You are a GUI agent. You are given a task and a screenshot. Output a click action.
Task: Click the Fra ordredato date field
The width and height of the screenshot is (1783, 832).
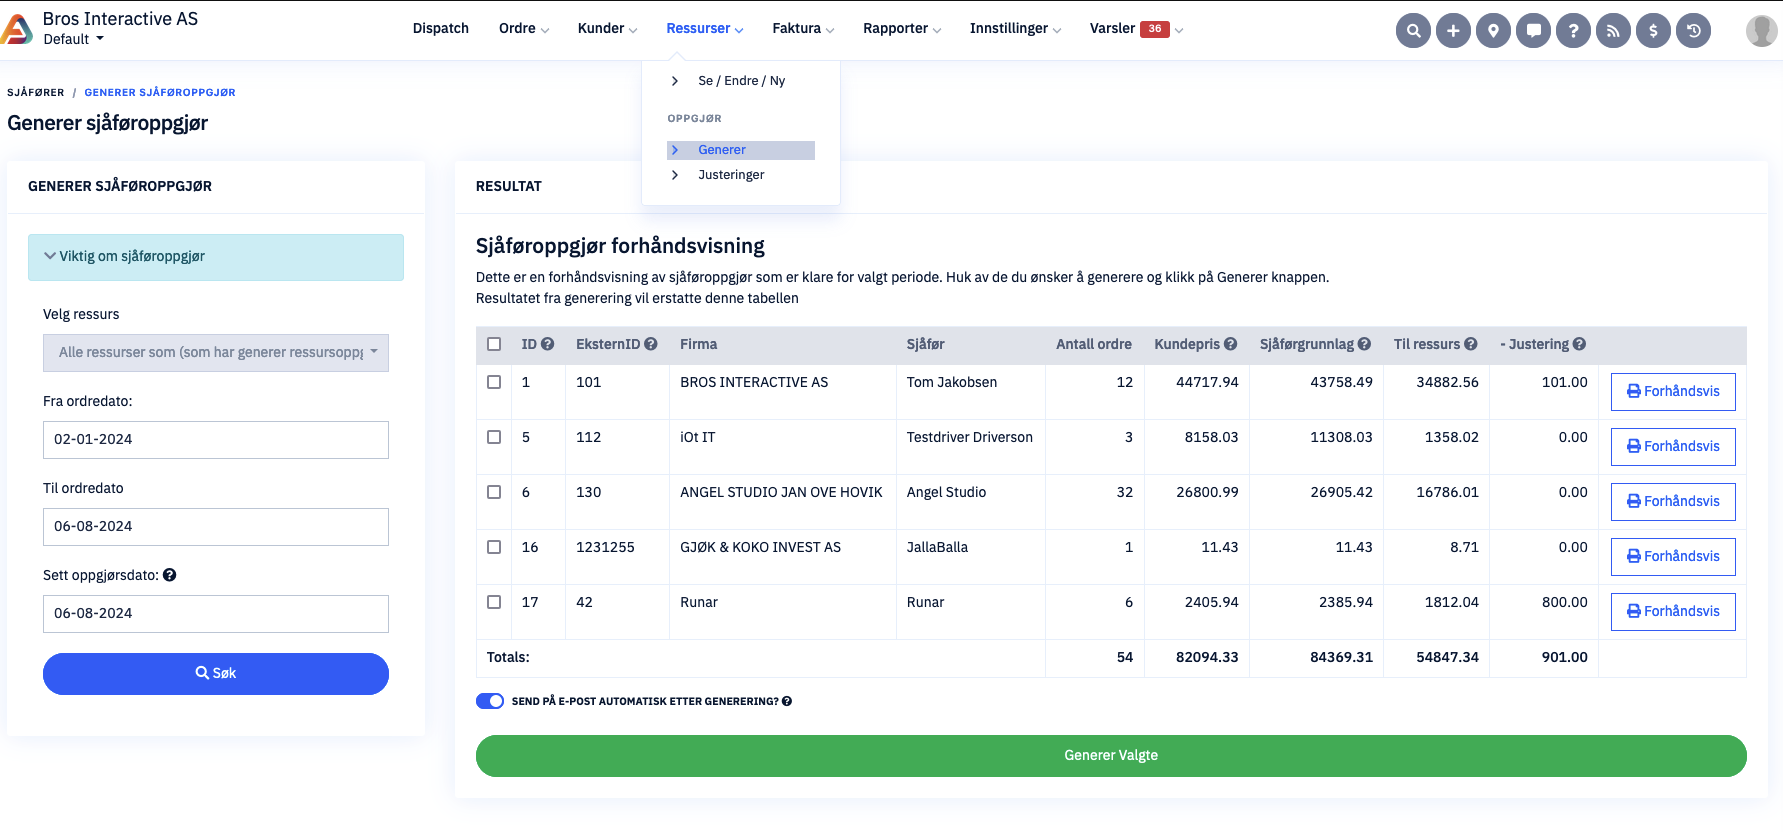tap(216, 440)
